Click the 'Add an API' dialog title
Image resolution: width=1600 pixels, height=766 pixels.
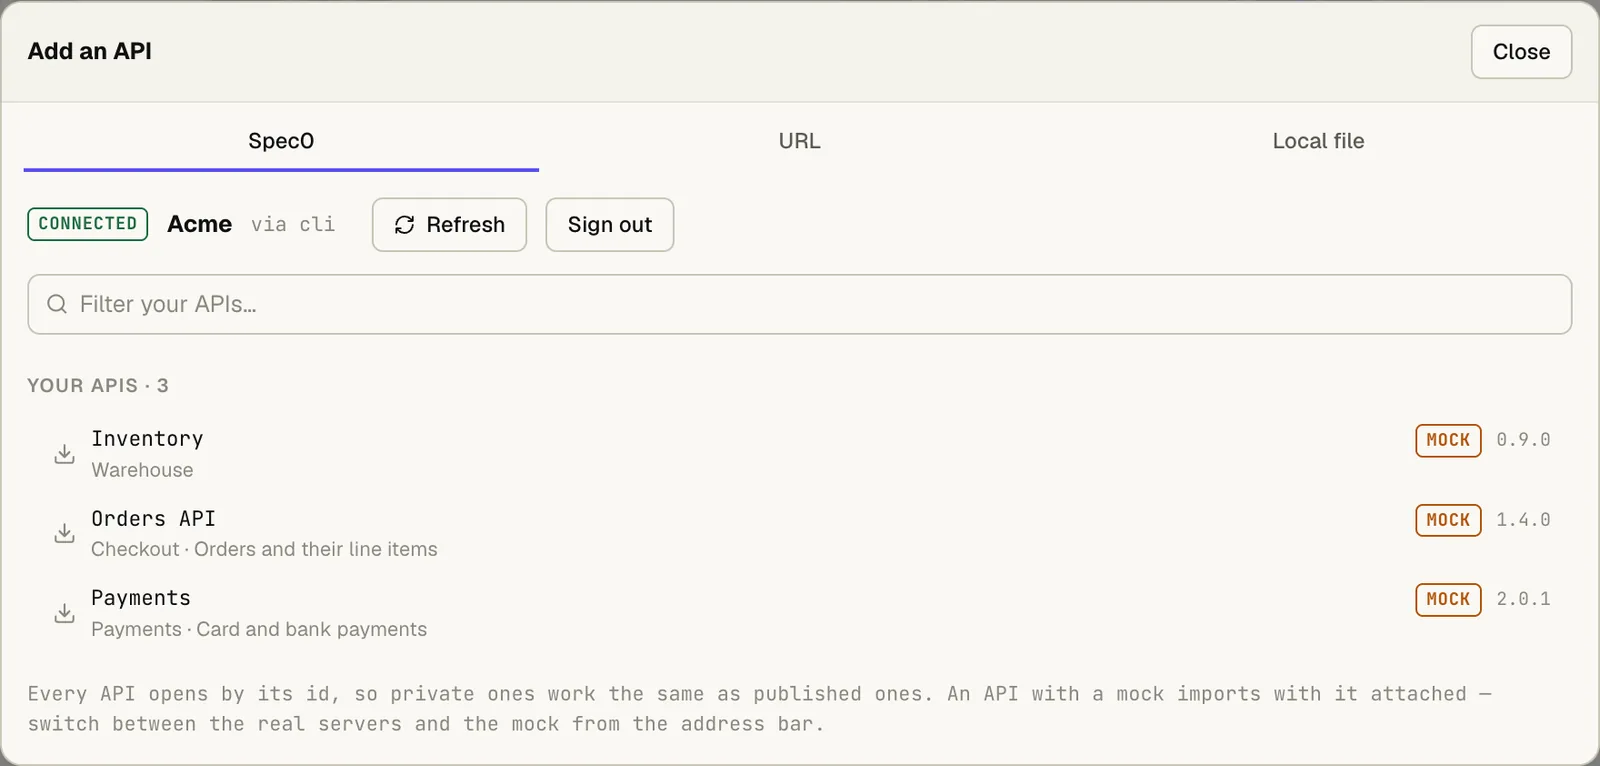click(90, 51)
